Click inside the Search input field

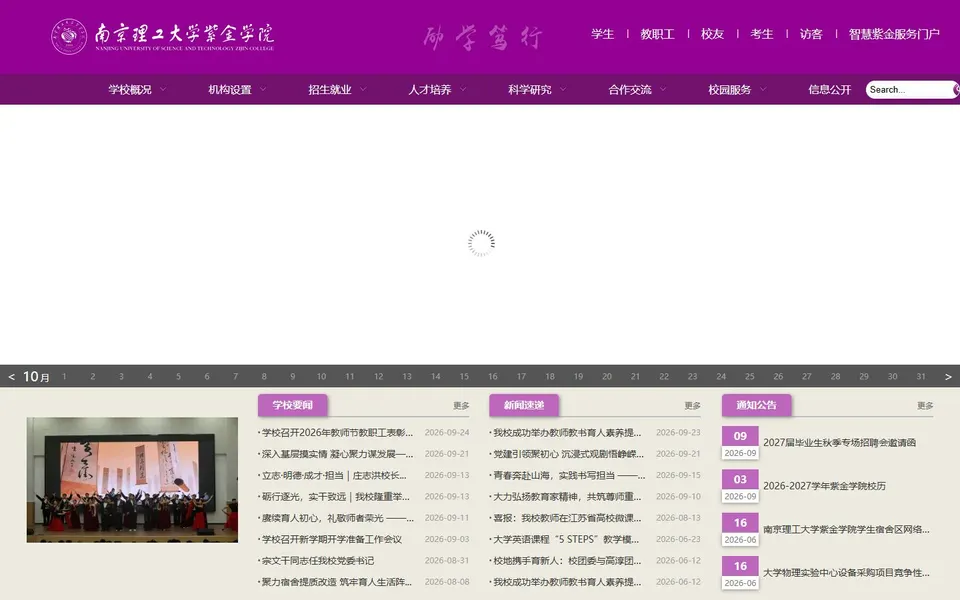point(909,89)
